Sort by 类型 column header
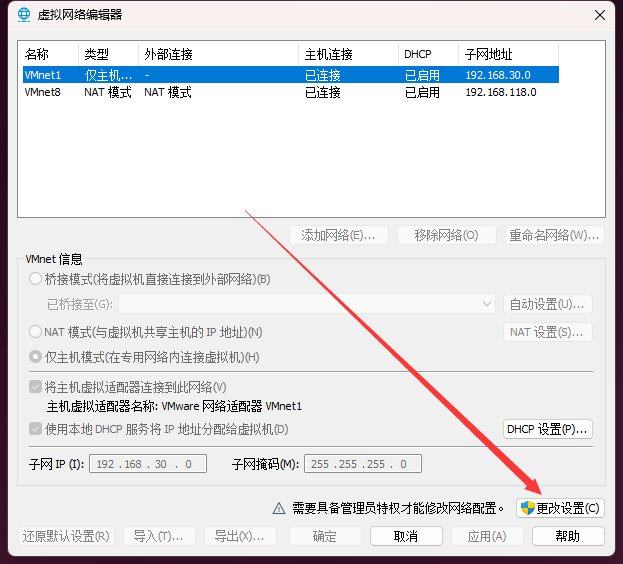This screenshot has width=623, height=564. tap(108, 54)
